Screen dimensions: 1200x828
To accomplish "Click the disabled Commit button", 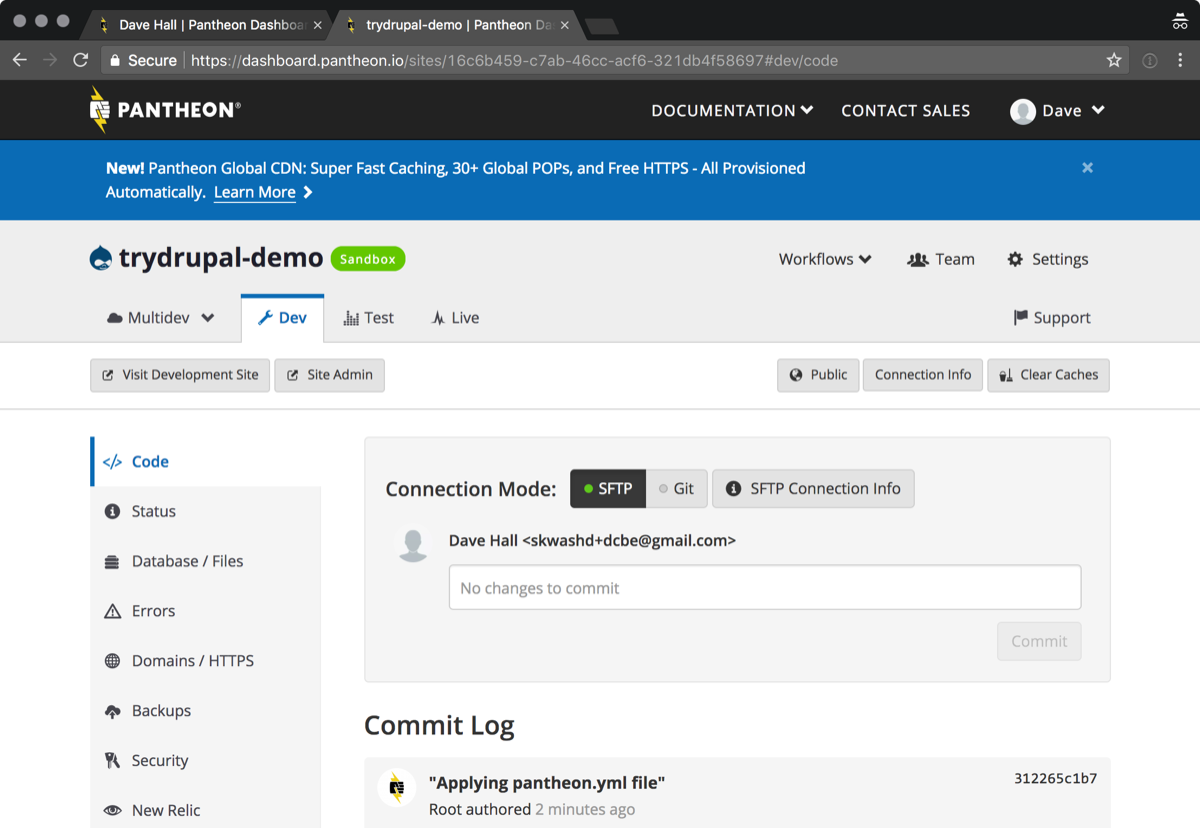I will click(1039, 641).
